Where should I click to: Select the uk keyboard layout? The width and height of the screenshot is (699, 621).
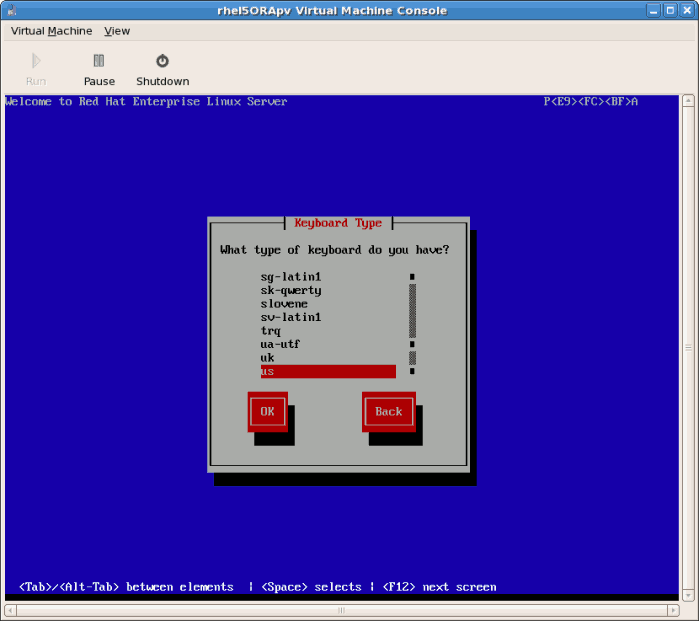268,358
